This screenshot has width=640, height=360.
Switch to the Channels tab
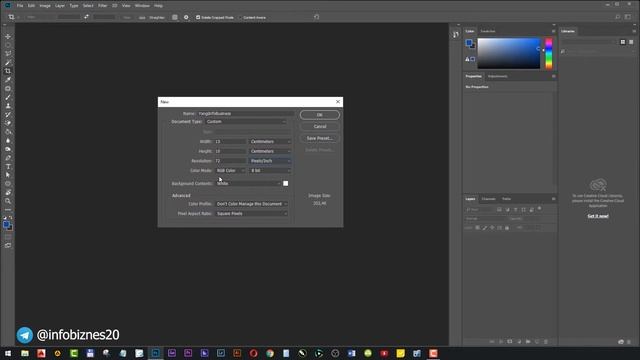click(489, 199)
